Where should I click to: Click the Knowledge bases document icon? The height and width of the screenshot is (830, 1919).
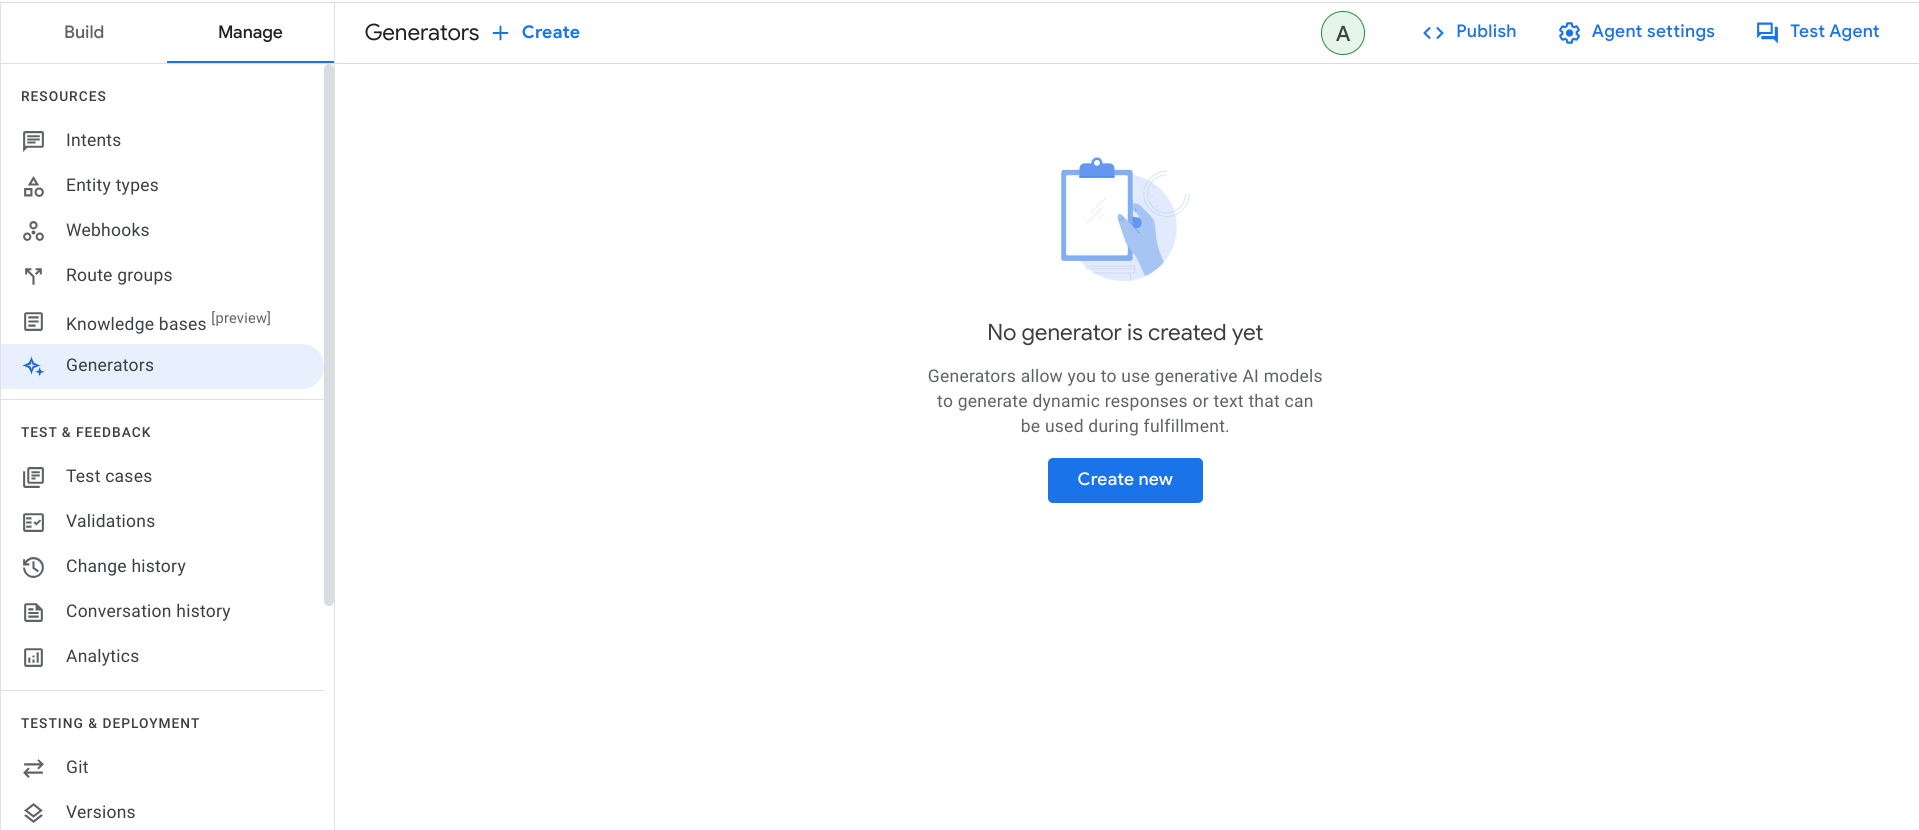33,322
